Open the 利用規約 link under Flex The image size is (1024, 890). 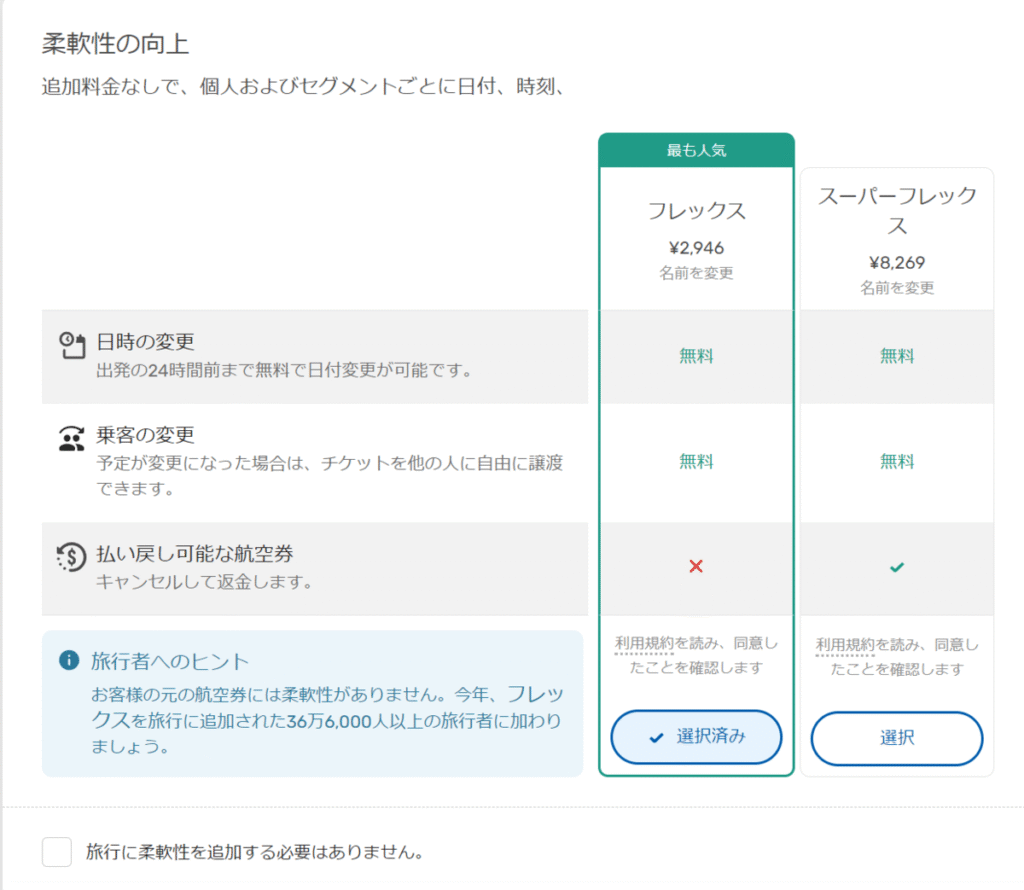(644, 644)
